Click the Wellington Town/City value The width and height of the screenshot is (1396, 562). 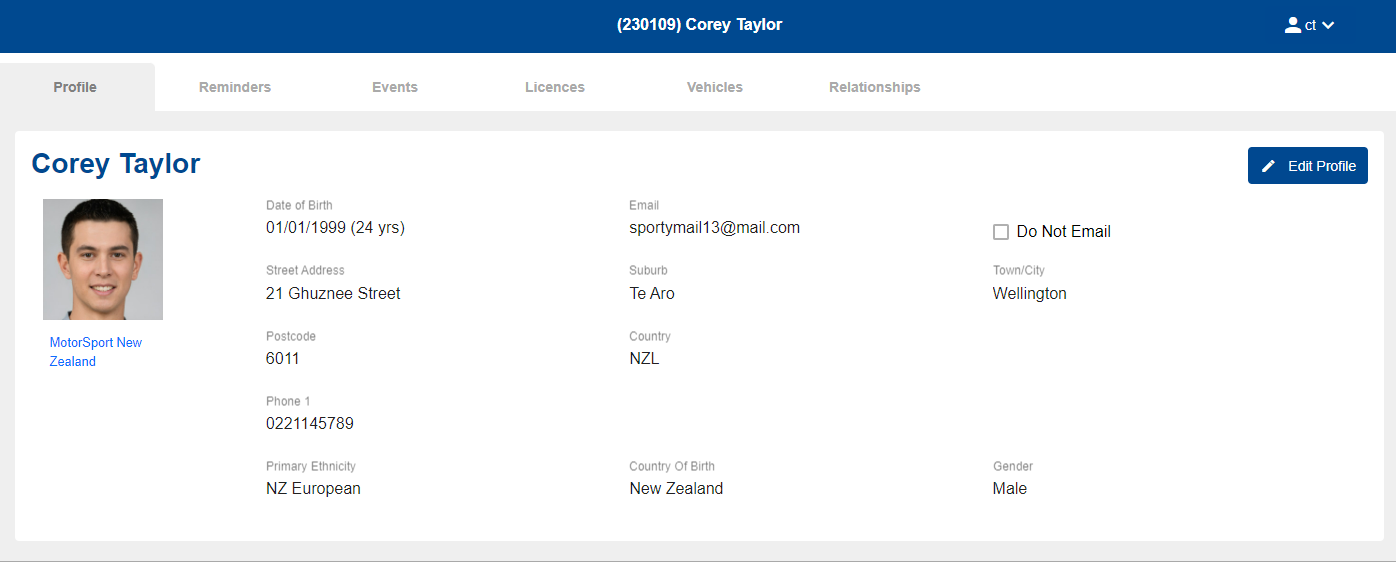click(1030, 294)
